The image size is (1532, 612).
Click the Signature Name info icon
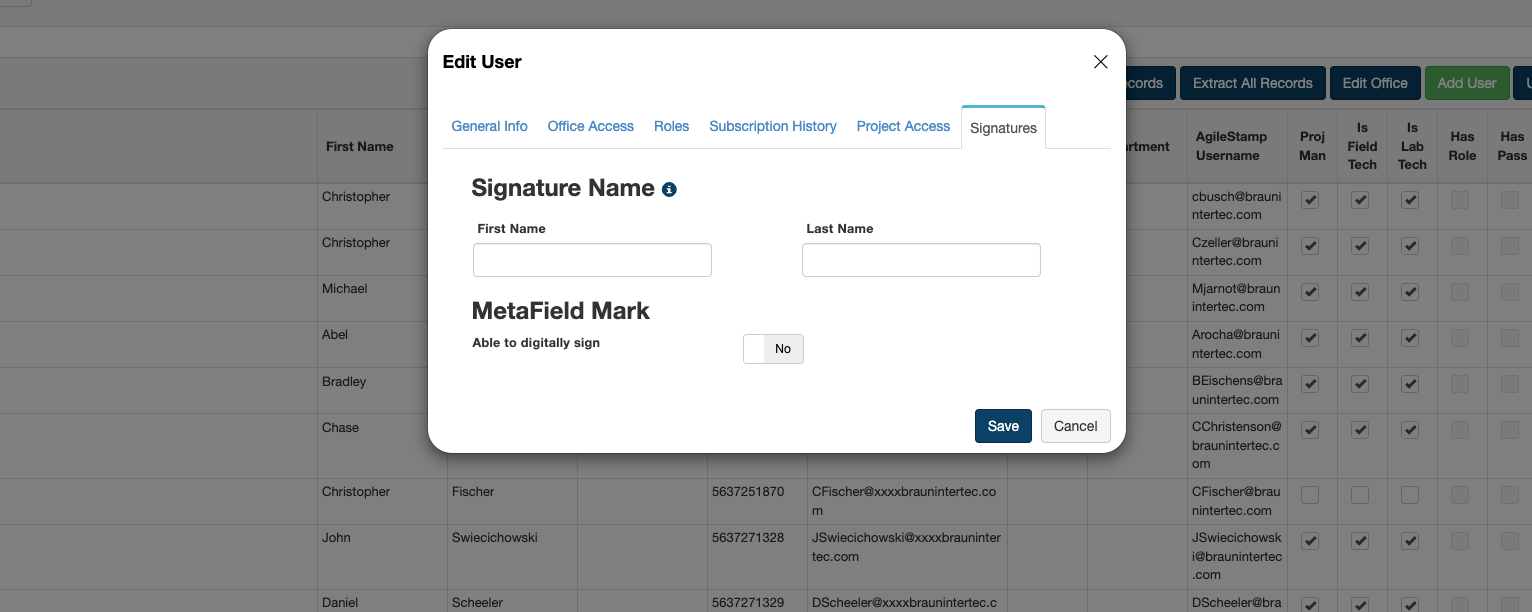pos(670,189)
